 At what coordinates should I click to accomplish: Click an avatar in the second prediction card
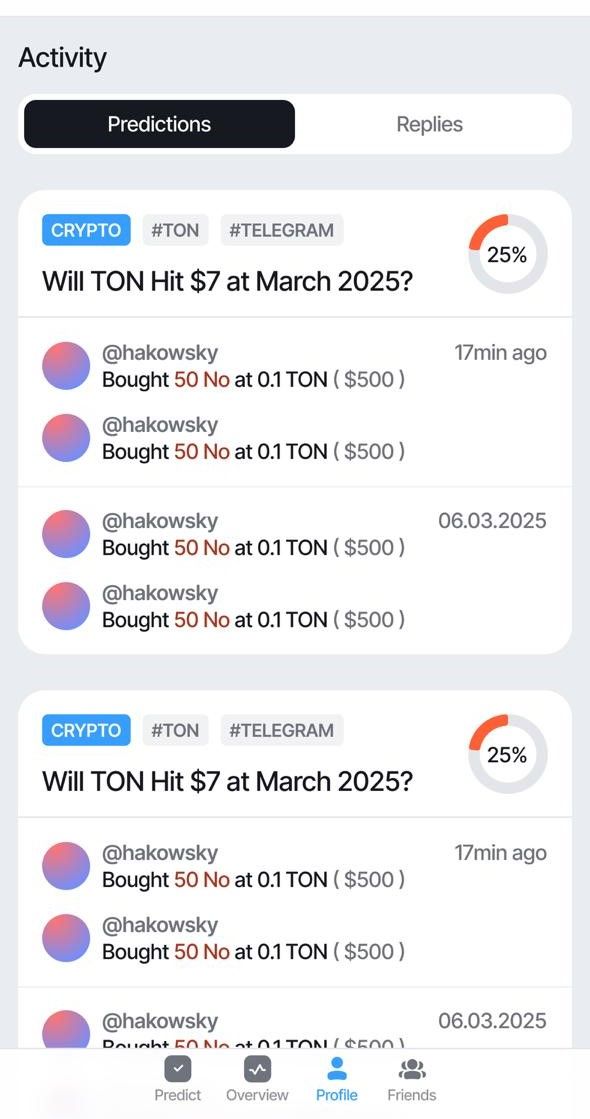click(x=65, y=865)
